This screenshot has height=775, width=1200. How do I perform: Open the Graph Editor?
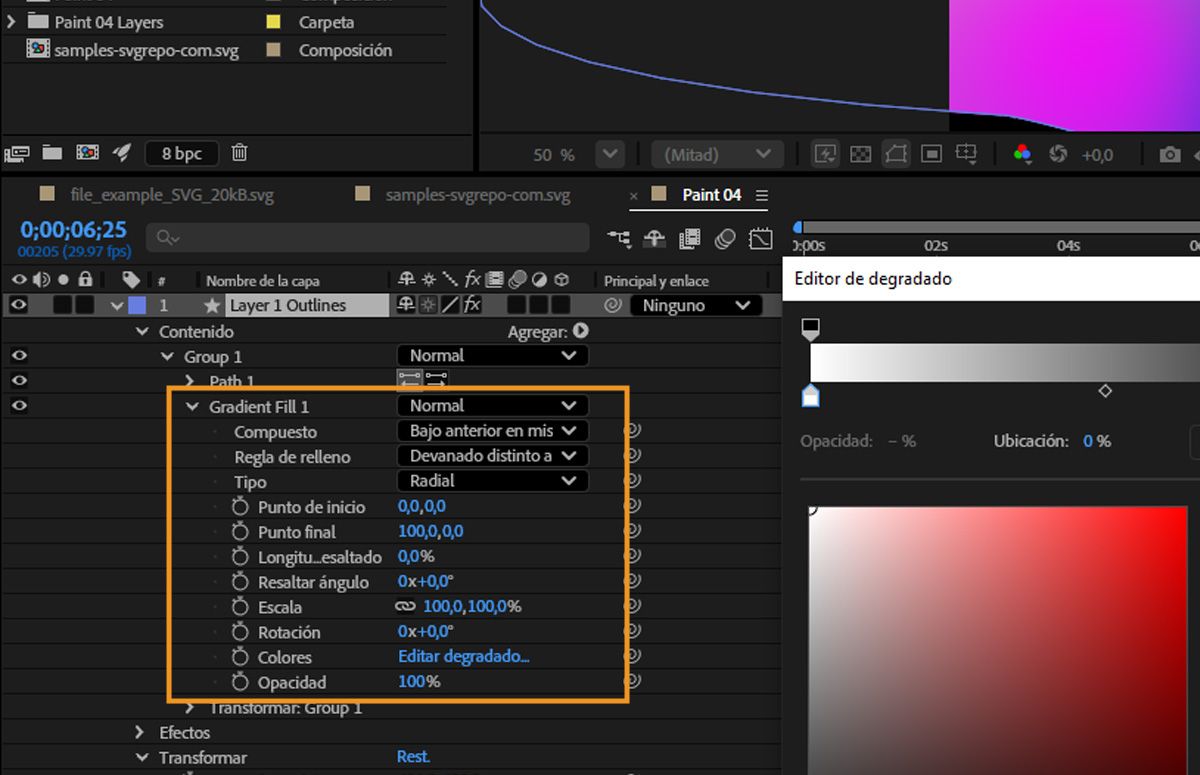click(761, 238)
